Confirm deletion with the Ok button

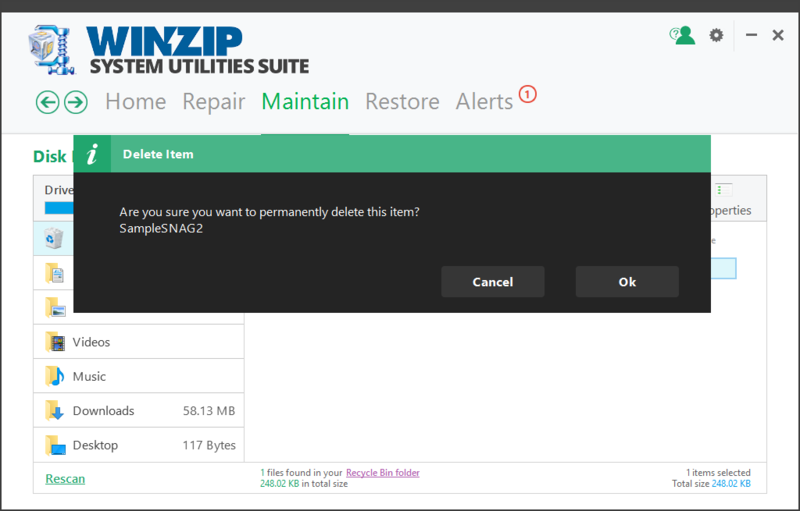[x=627, y=282]
